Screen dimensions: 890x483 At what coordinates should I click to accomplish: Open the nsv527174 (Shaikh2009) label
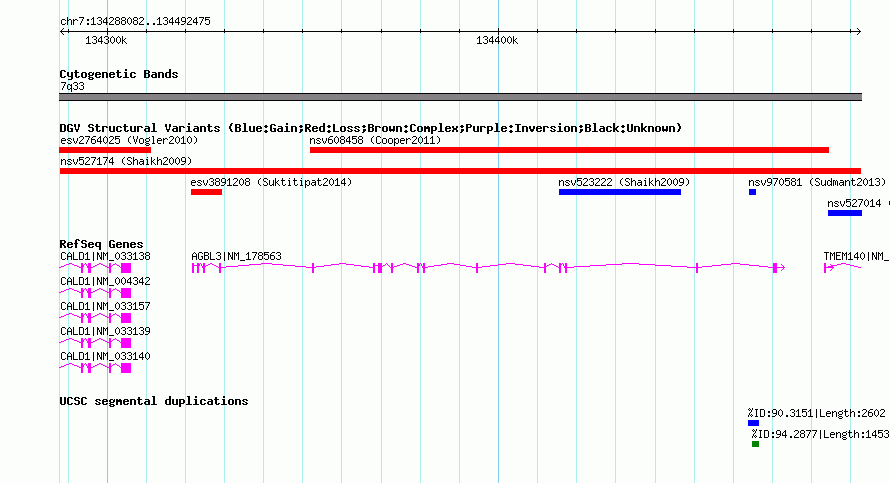click(x=126, y=161)
